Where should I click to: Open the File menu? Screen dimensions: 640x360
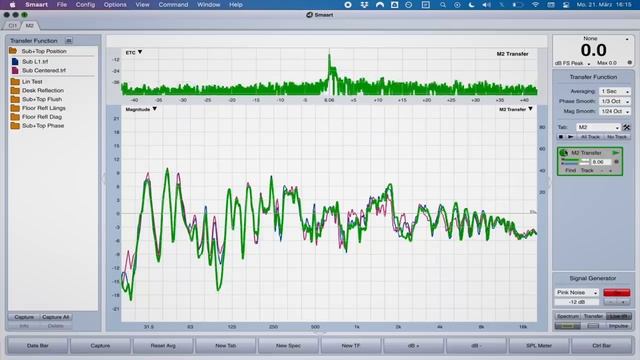point(62,5)
